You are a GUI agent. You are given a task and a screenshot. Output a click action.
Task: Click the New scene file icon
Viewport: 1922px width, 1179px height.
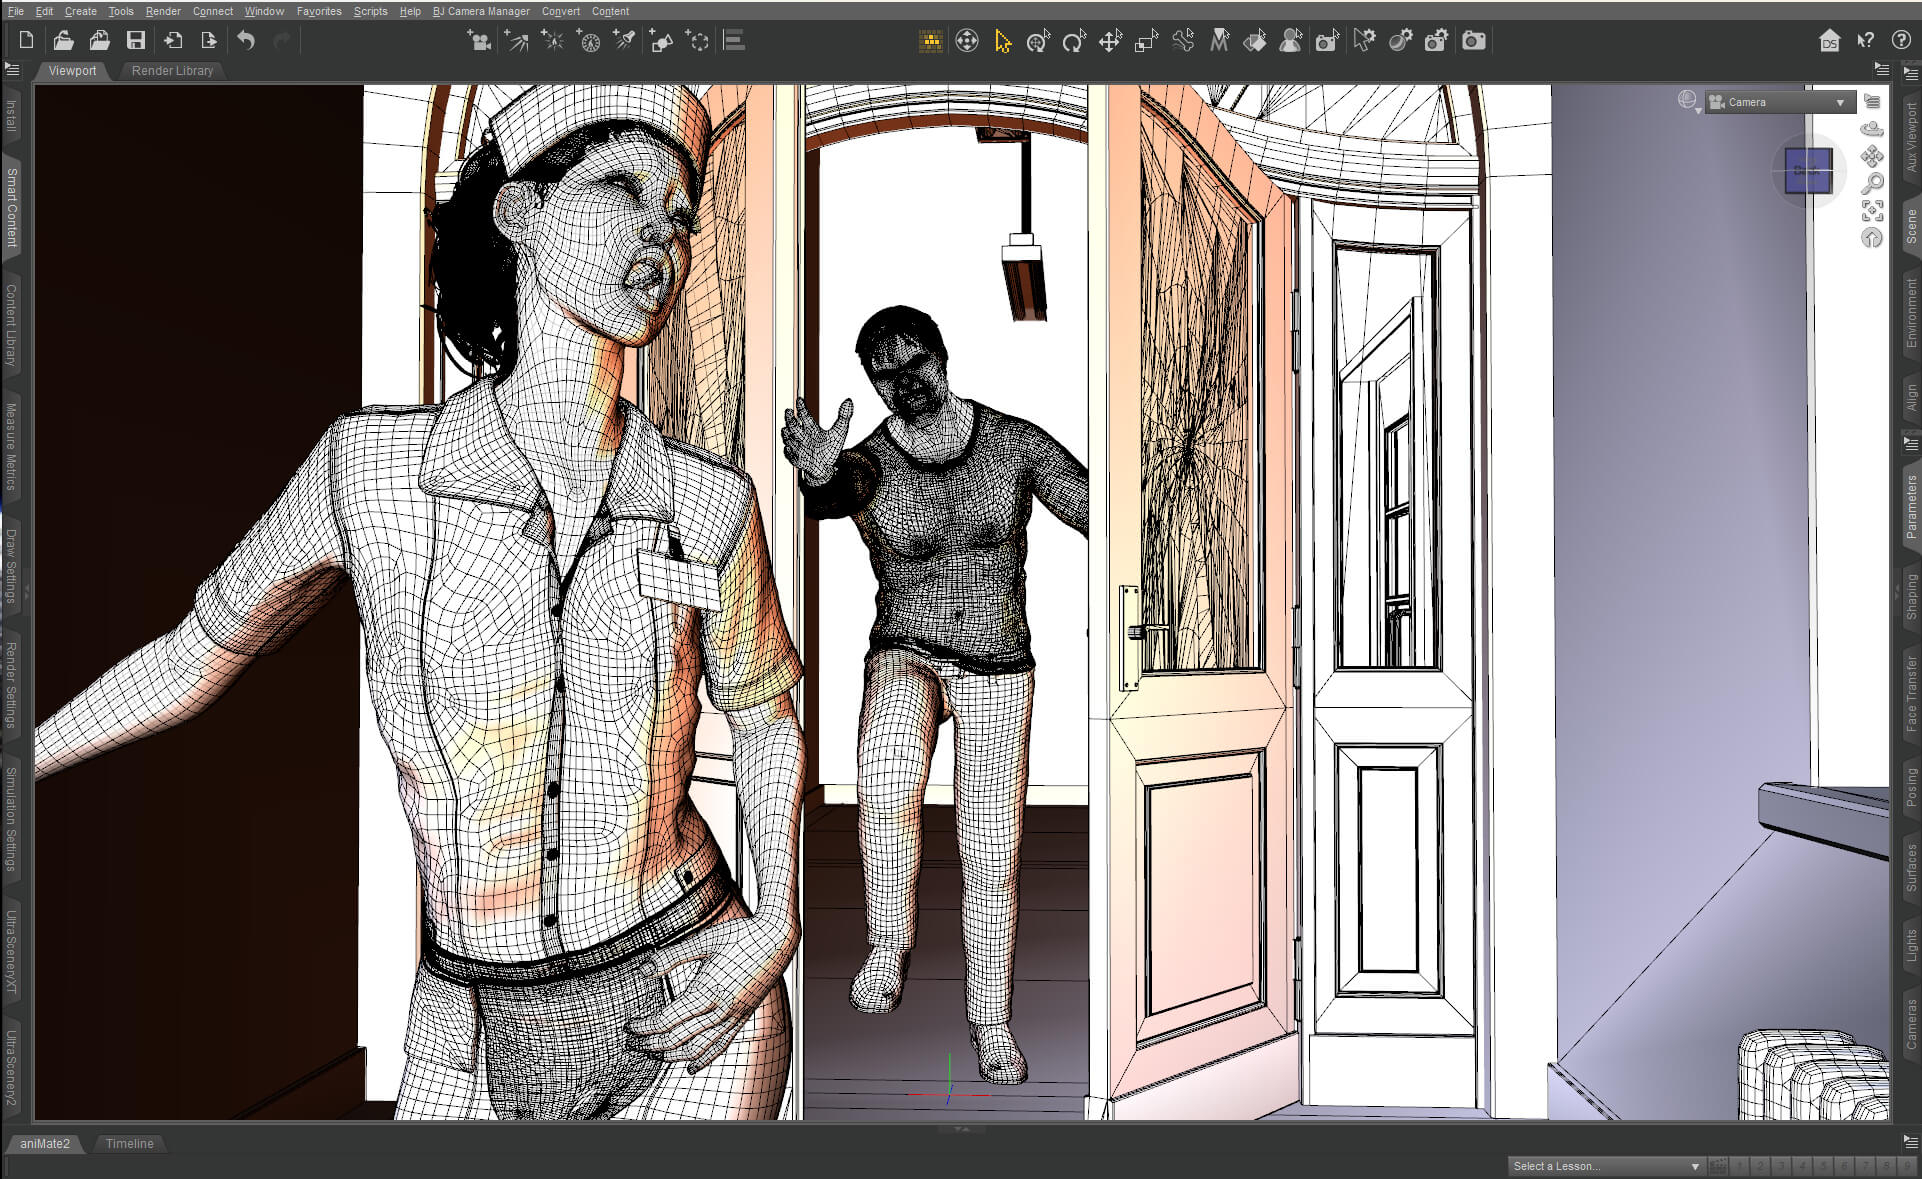pos(26,41)
